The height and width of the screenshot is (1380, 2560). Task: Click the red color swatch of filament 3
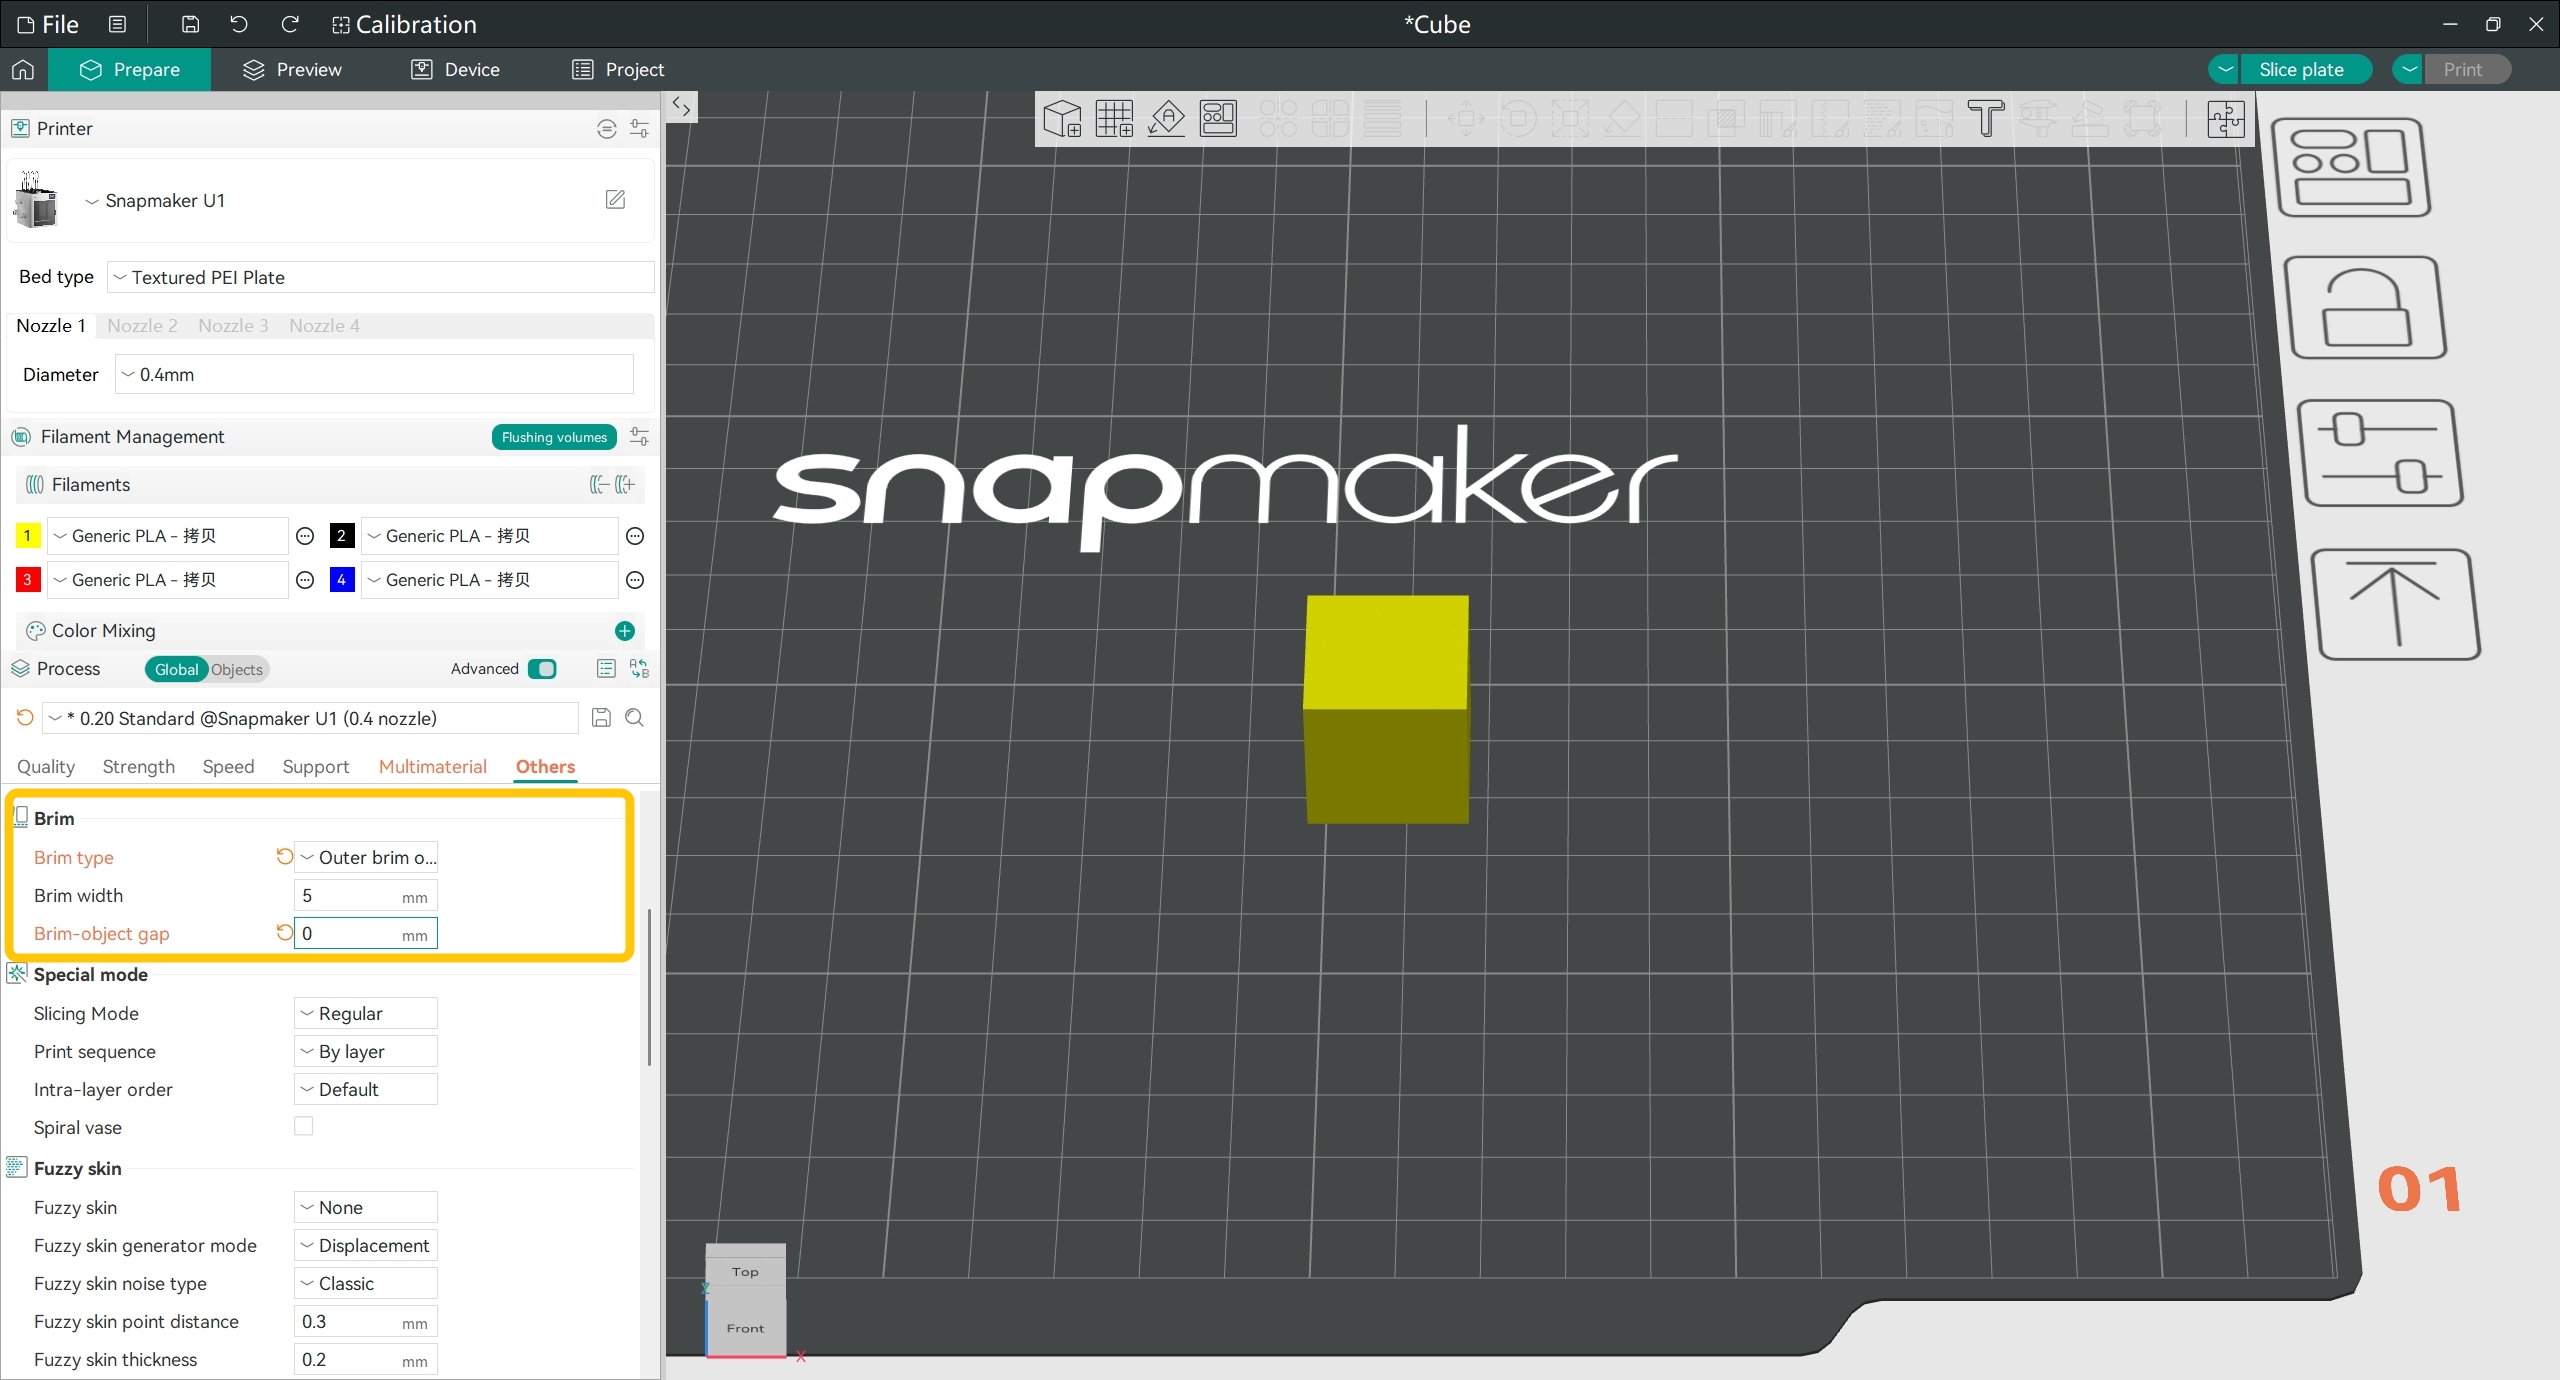point(28,580)
